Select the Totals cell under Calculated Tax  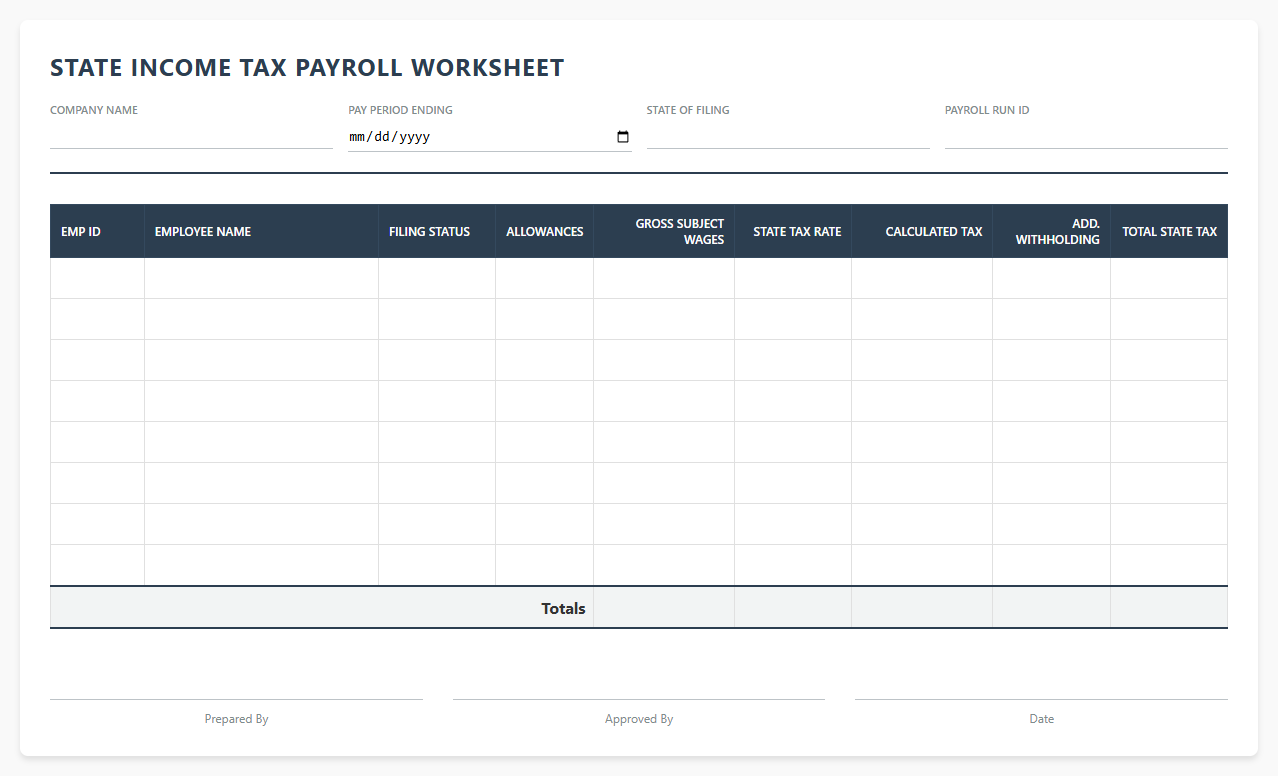pos(922,607)
